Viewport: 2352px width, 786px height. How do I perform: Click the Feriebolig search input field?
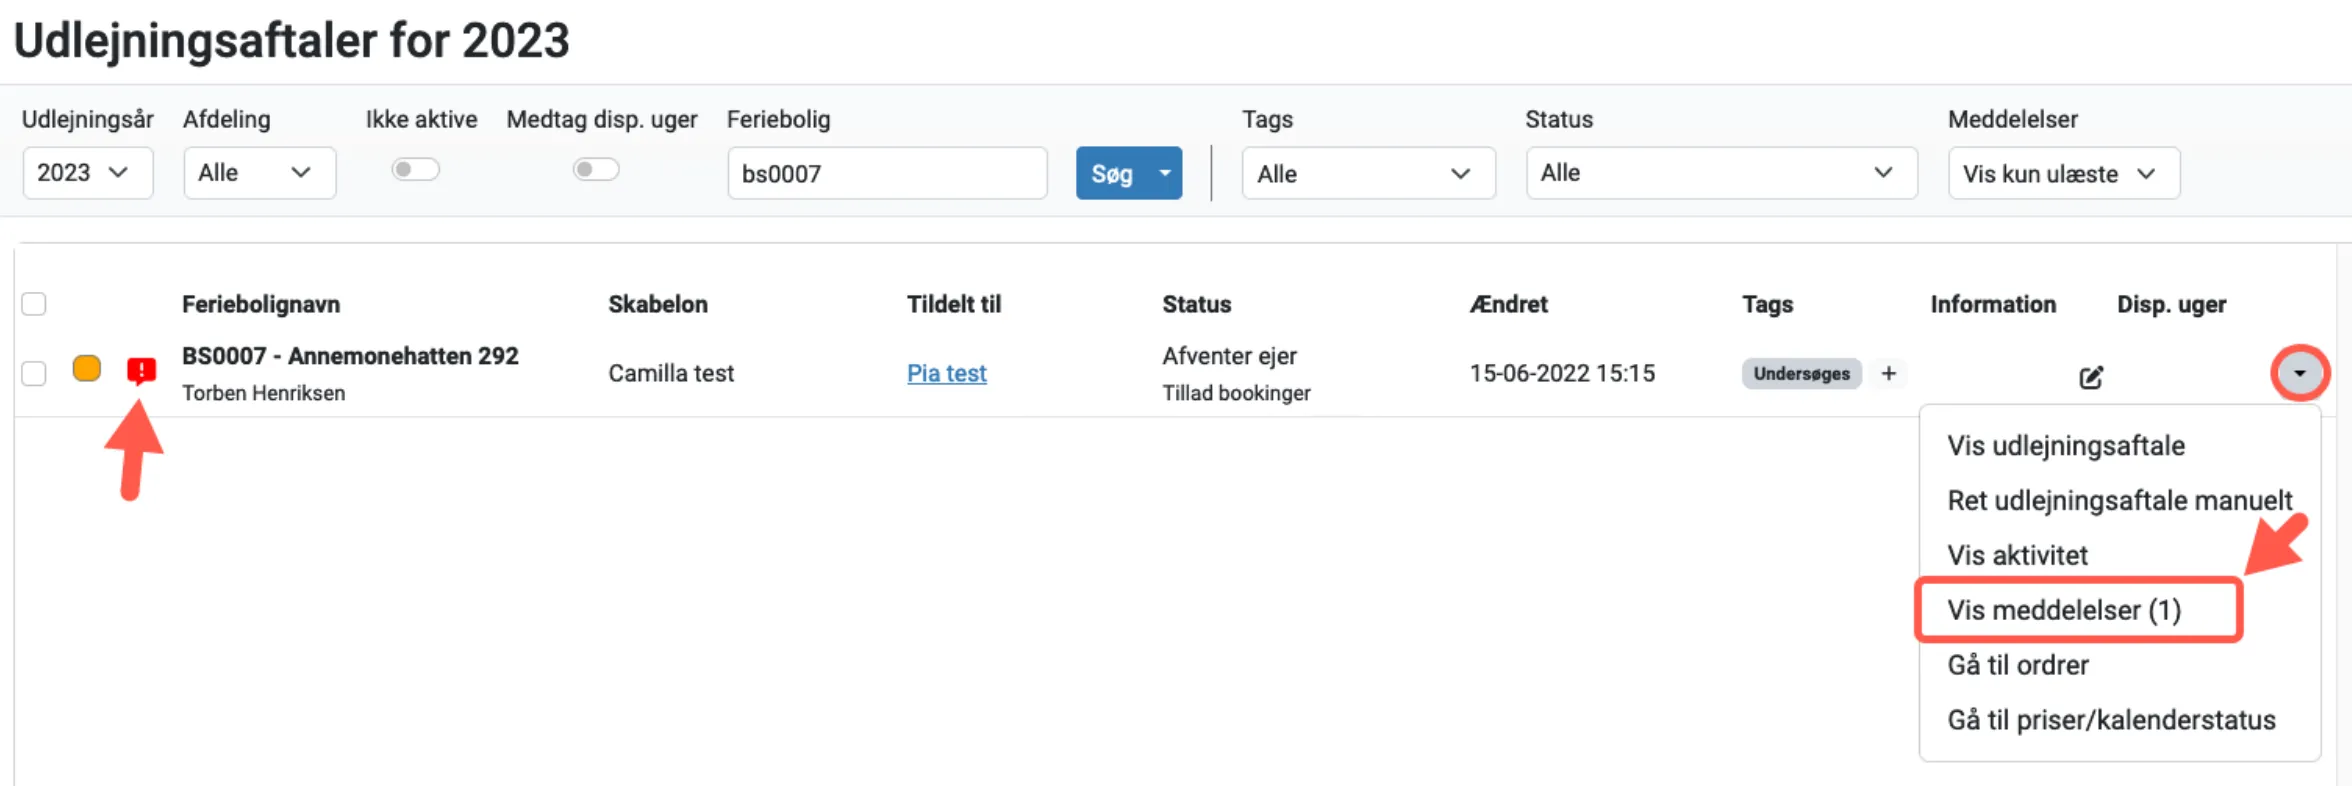pyautogui.click(x=886, y=174)
